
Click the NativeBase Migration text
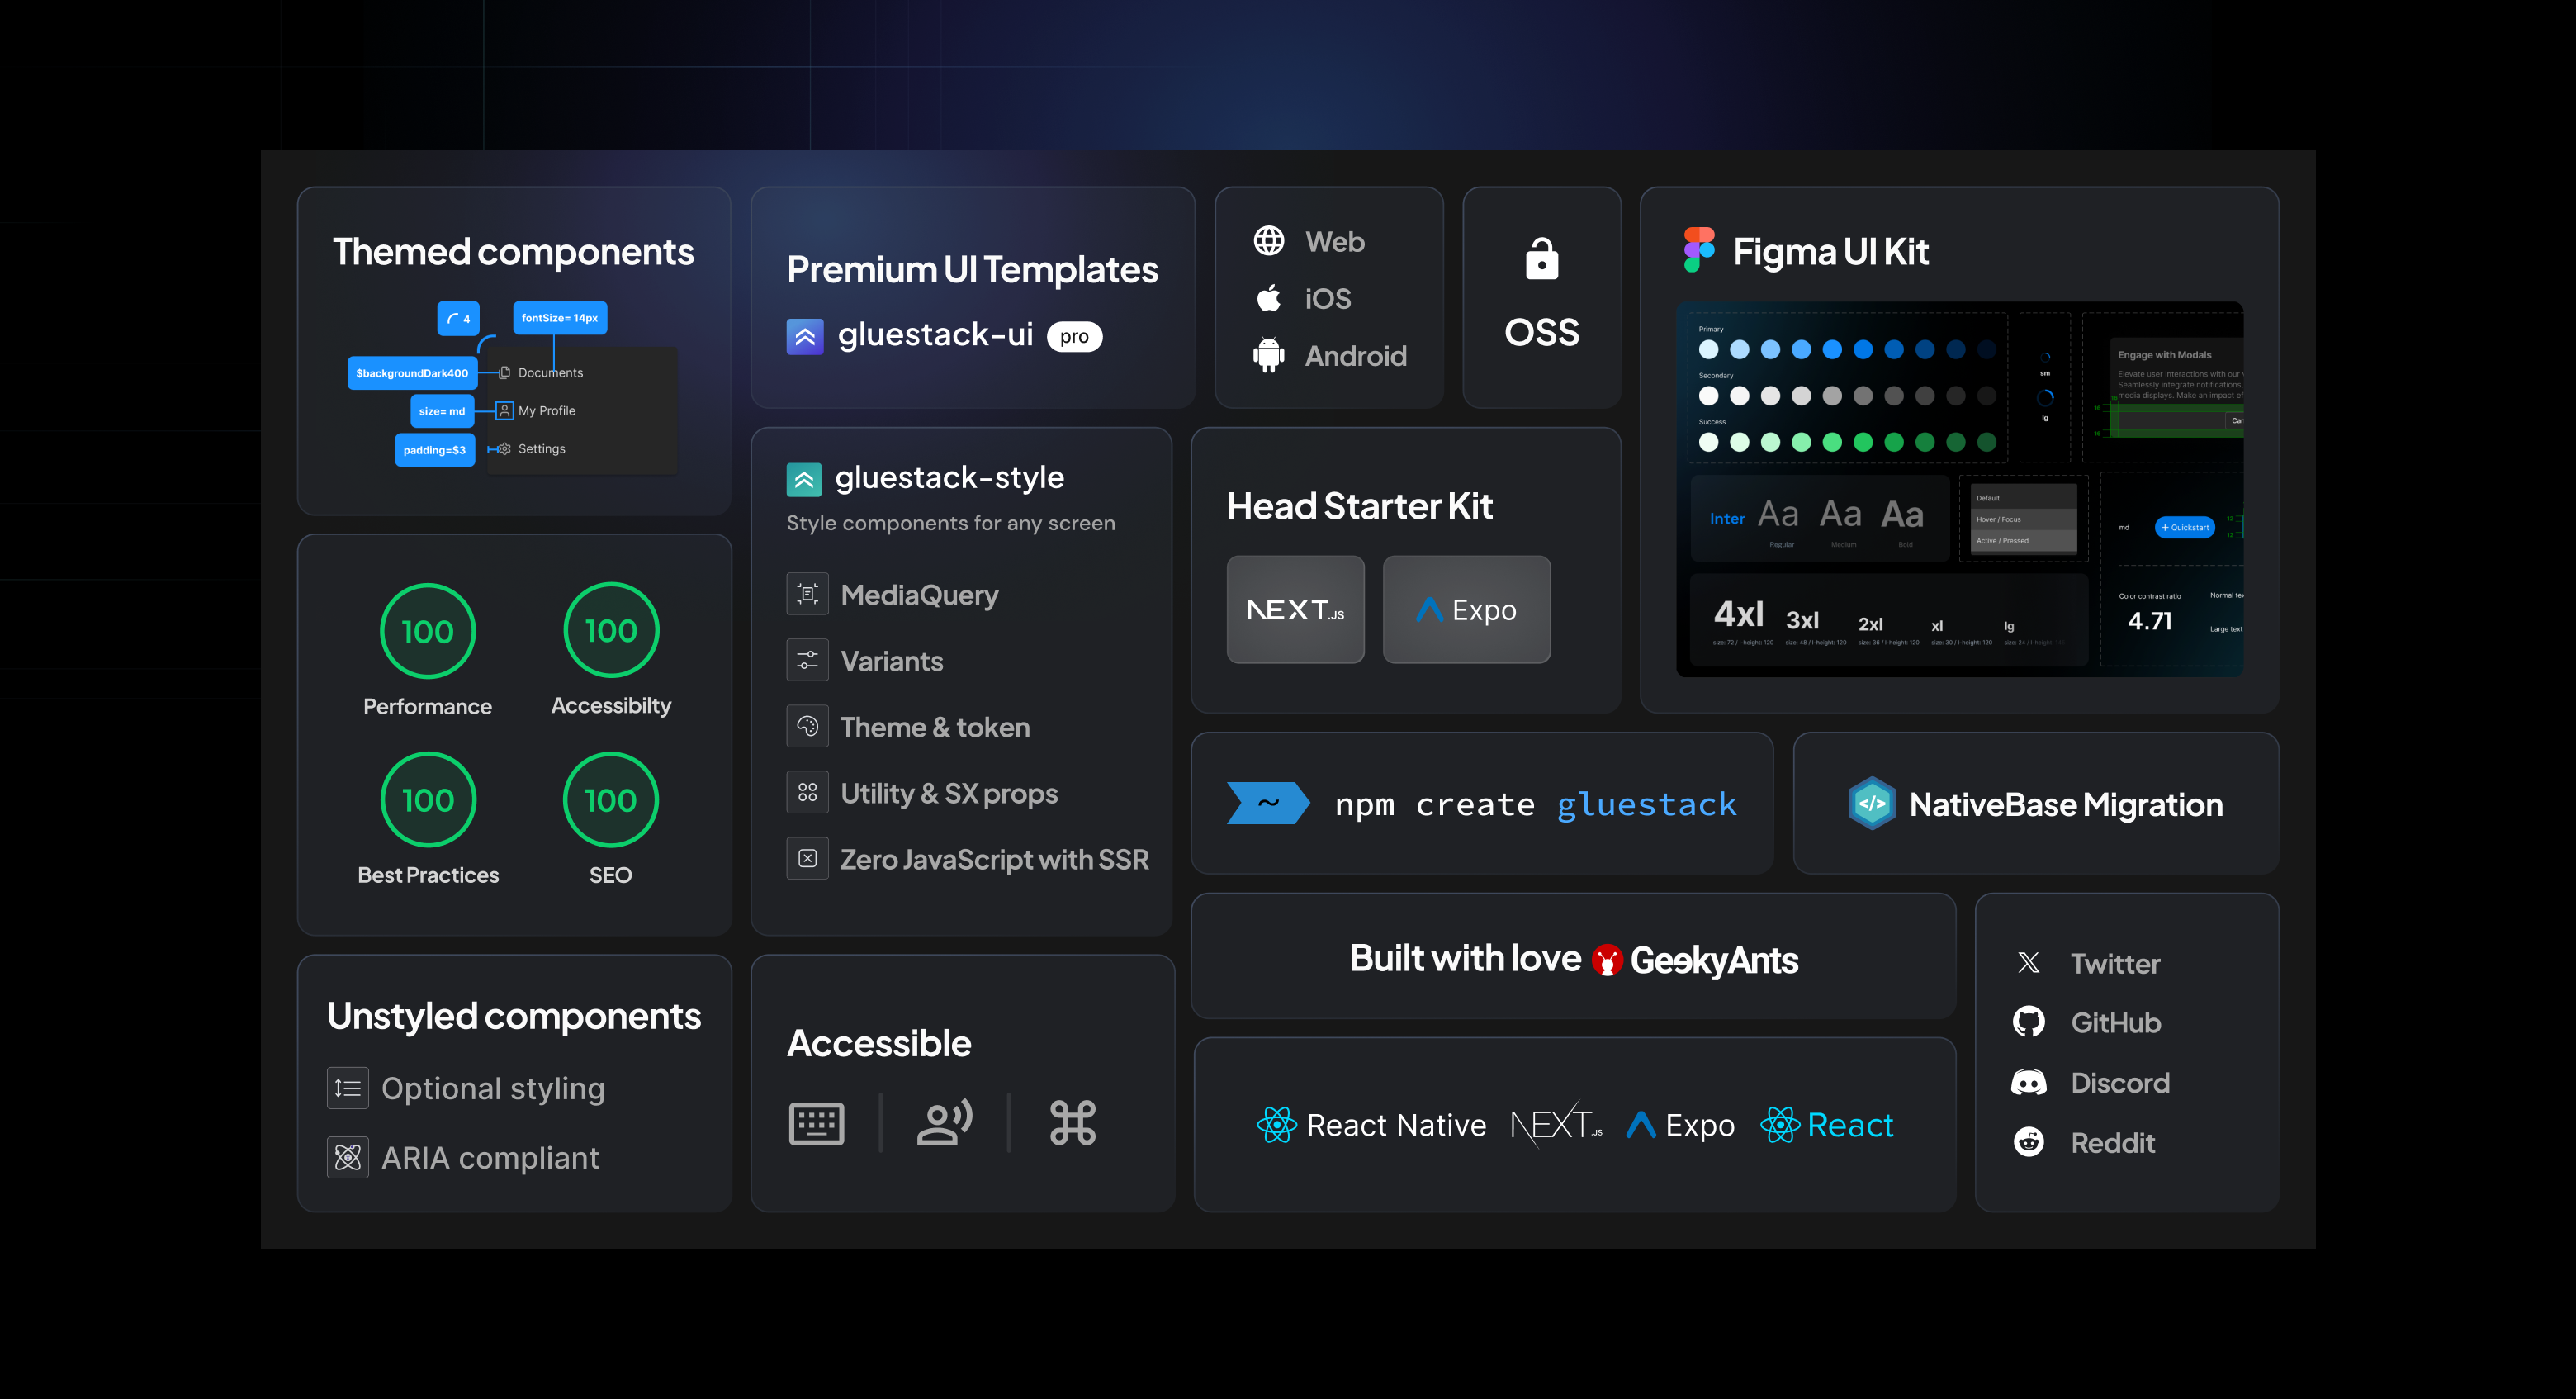pos(2066,804)
